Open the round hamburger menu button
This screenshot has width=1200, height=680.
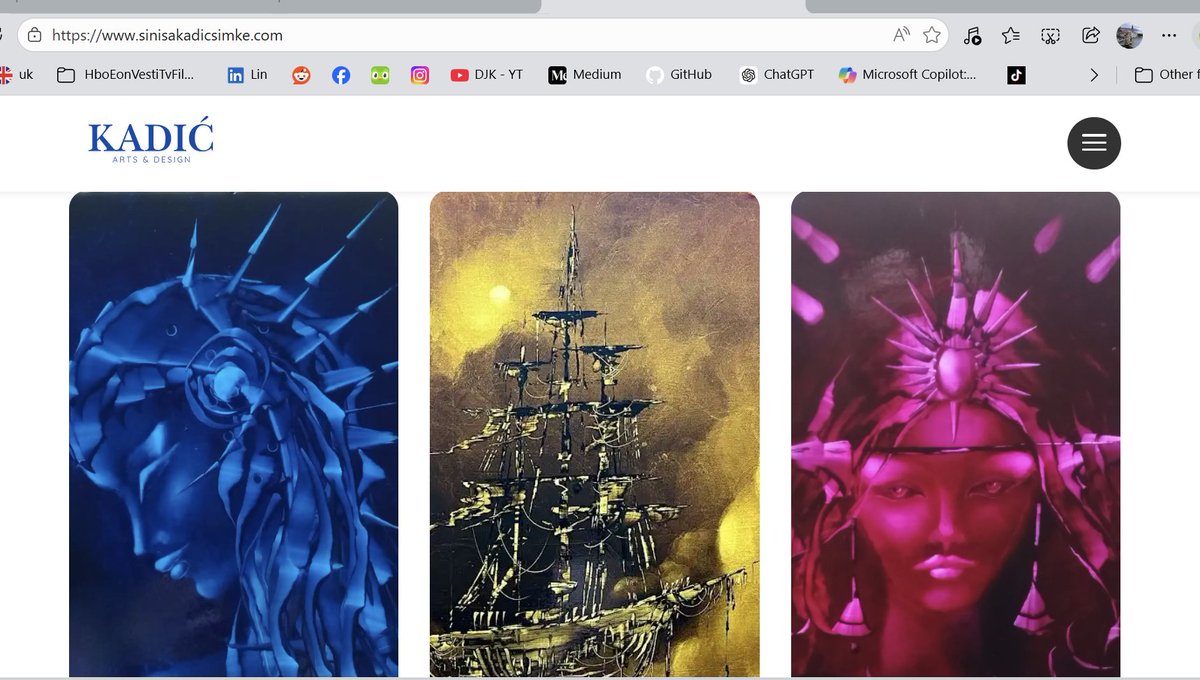tap(1094, 143)
